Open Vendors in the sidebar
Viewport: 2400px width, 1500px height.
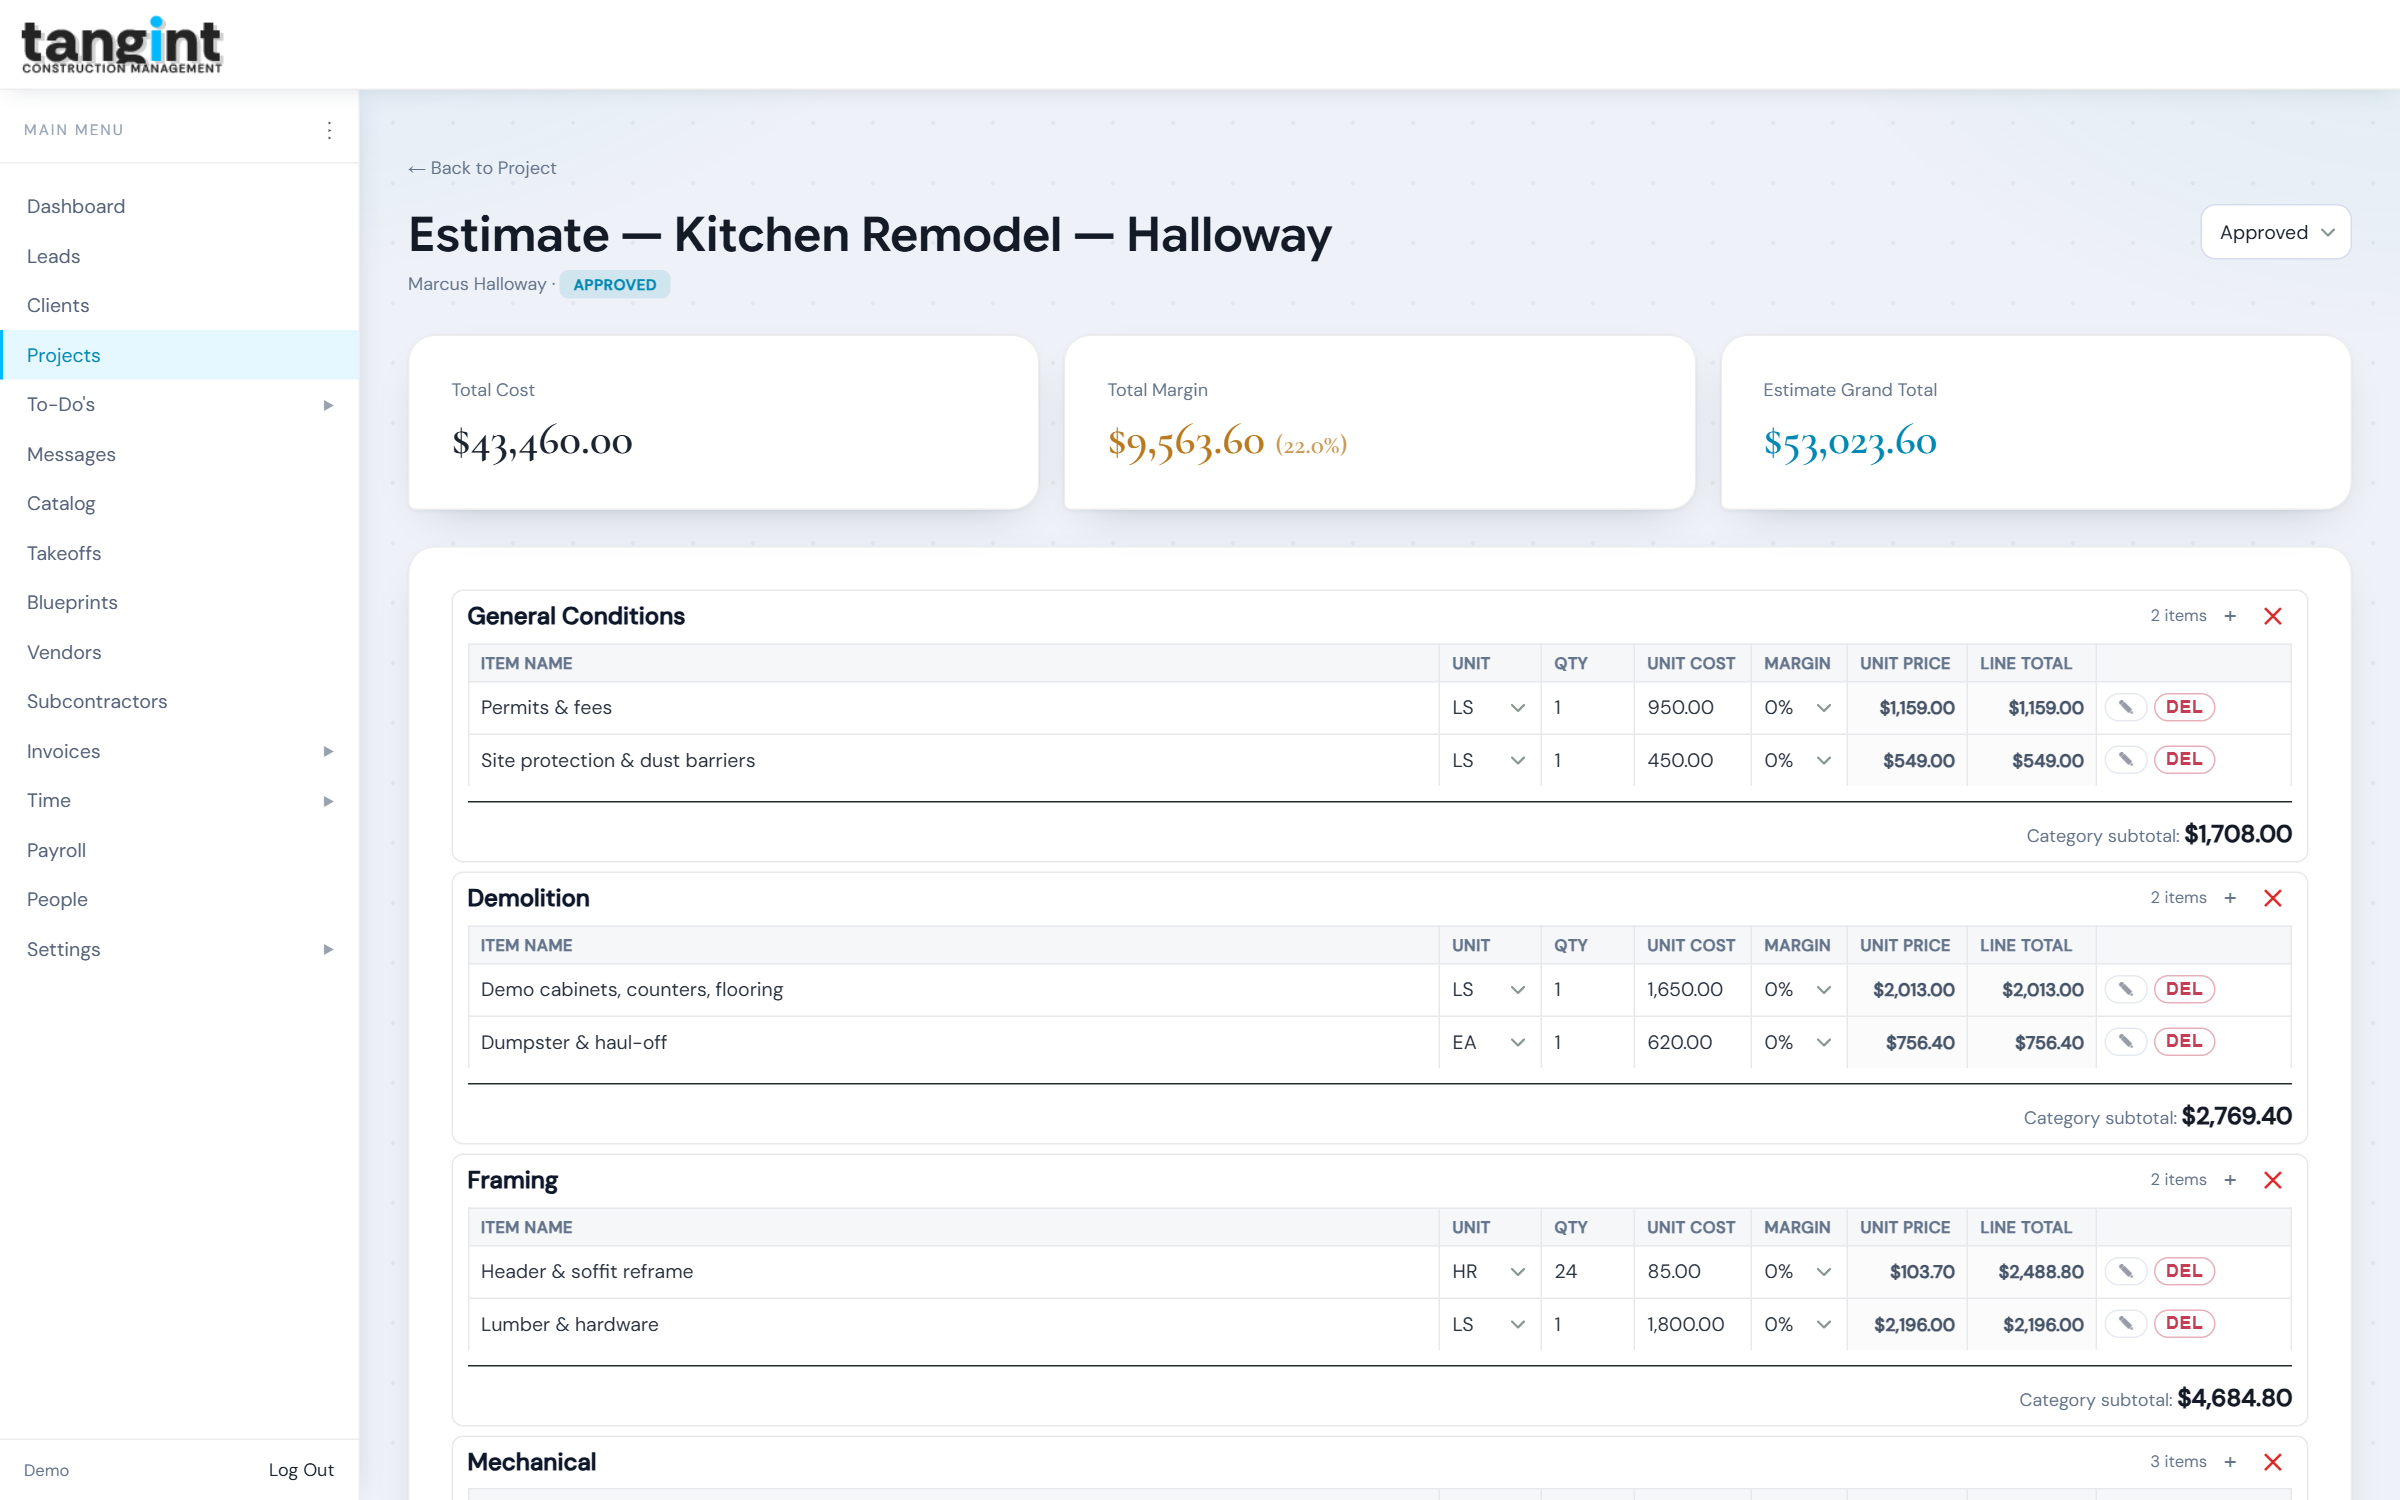179,652
